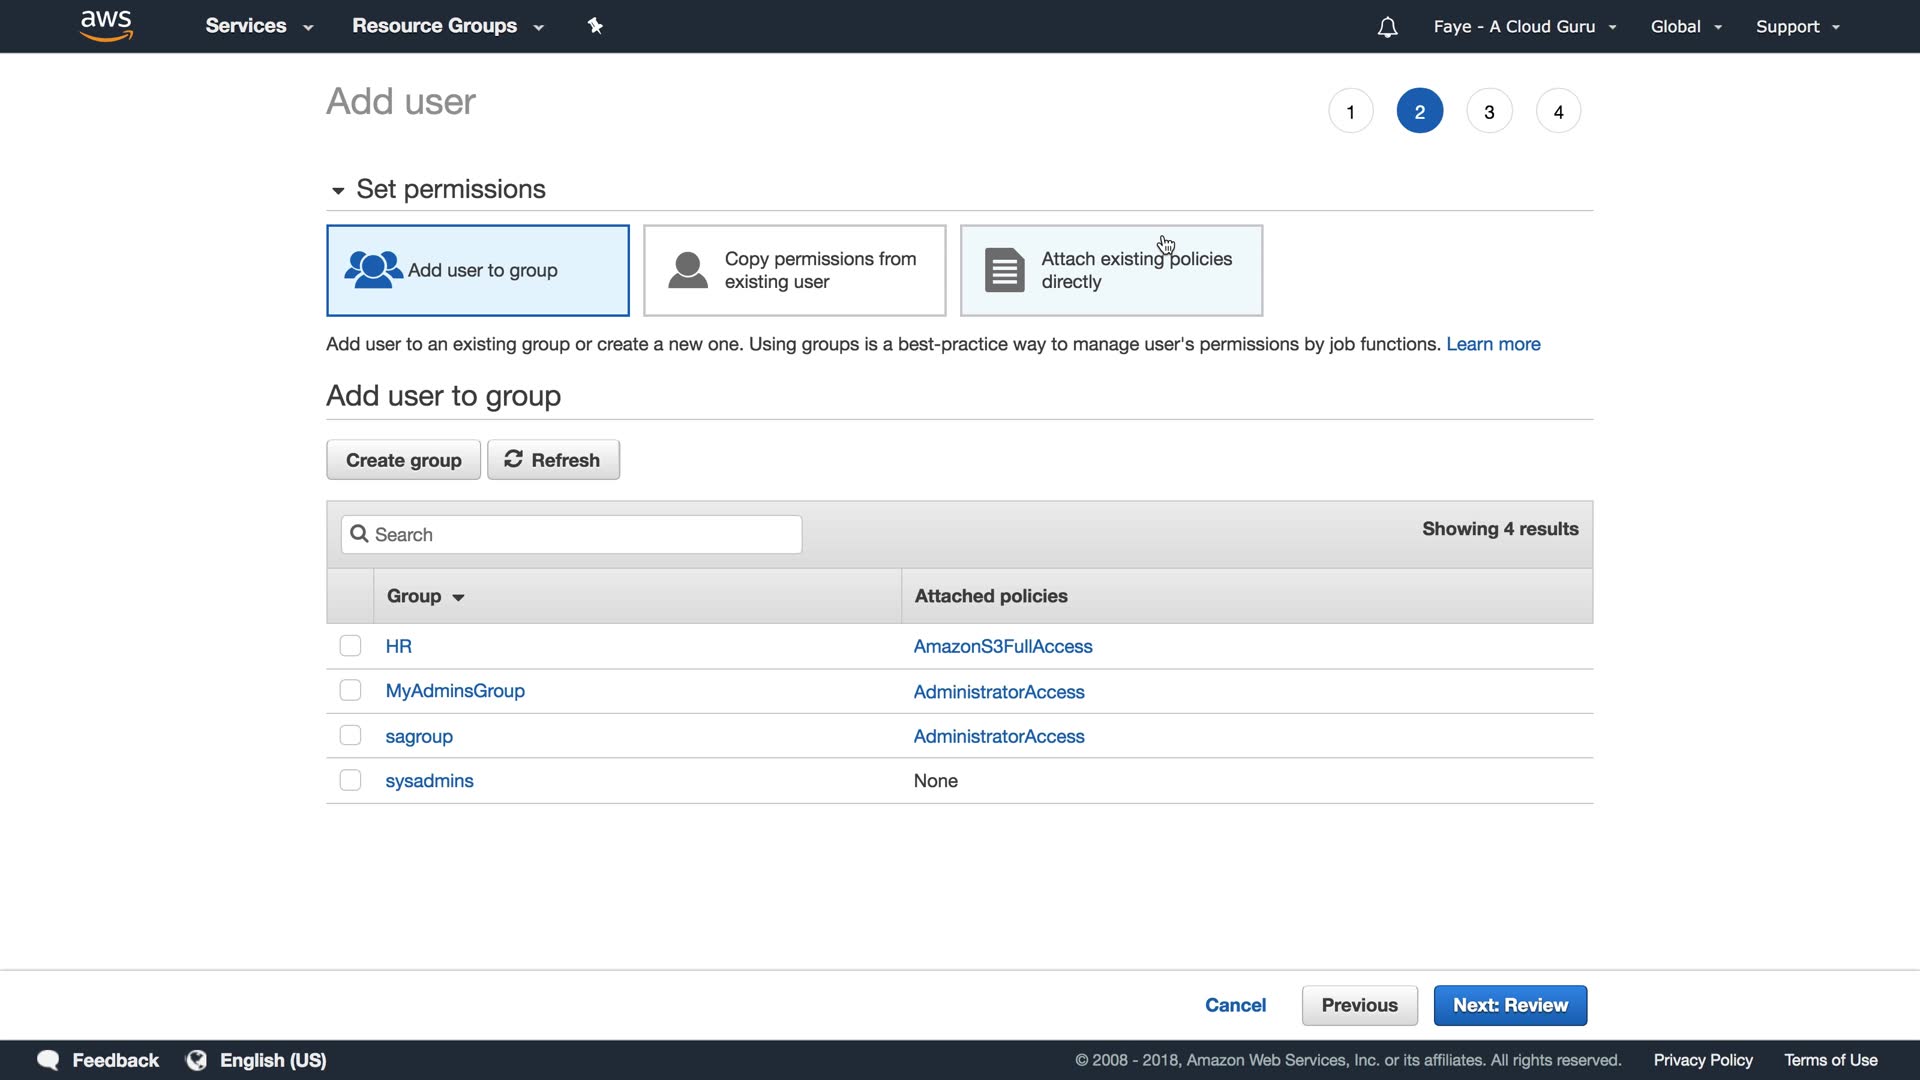Open the notifications bell icon
The width and height of the screenshot is (1920, 1080).
(x=1387, y=27)
